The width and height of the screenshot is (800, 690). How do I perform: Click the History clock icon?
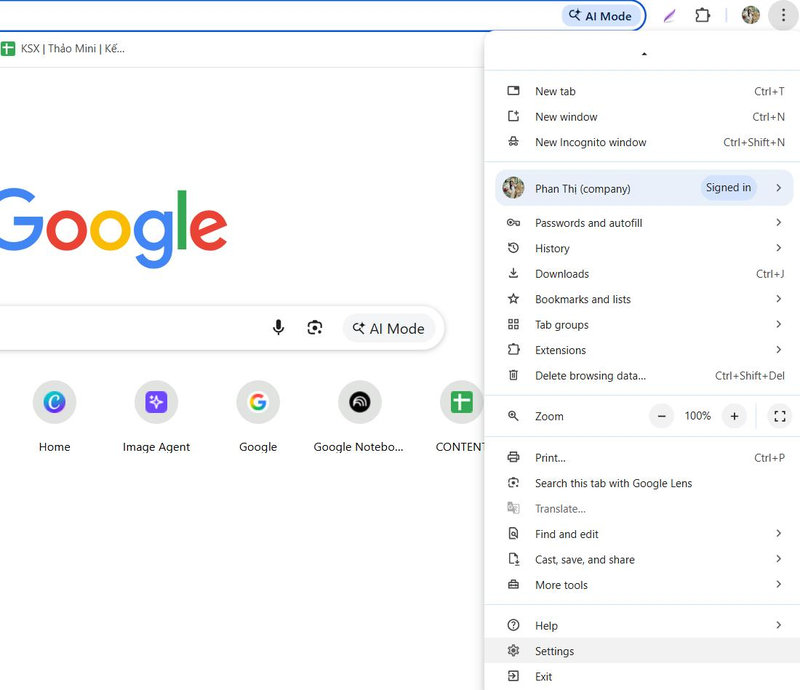coord(513,248)
